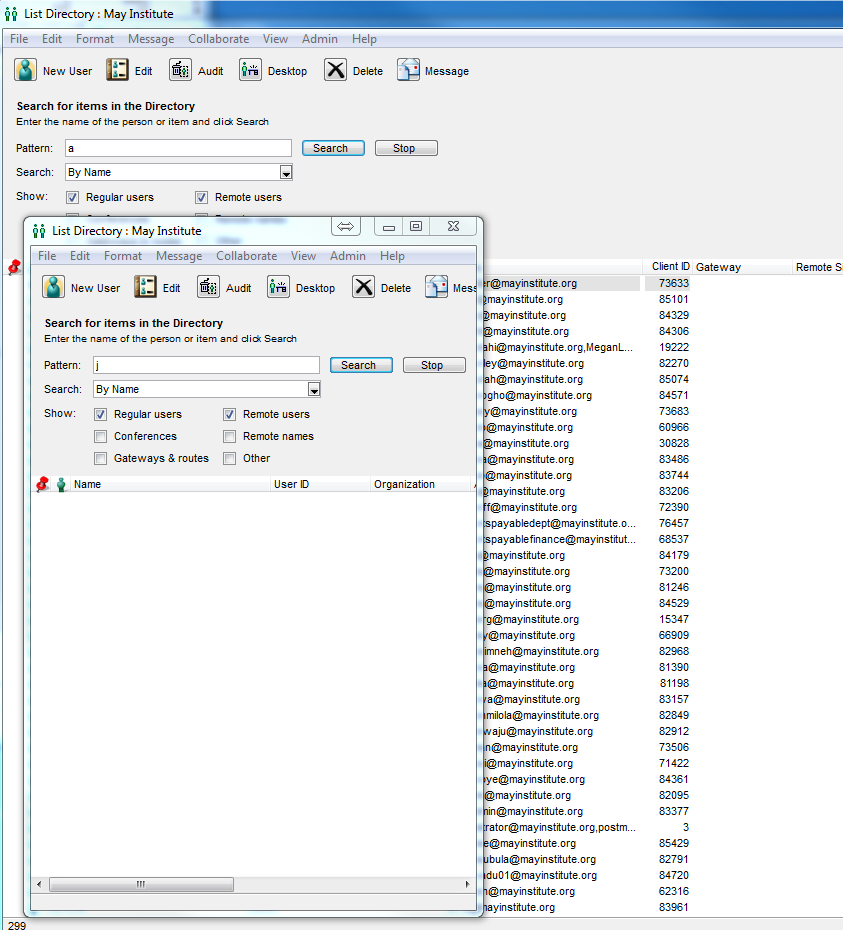Click Desktop icon in back window toolbar
Screen dimensions: 843x930
(250, 70)
